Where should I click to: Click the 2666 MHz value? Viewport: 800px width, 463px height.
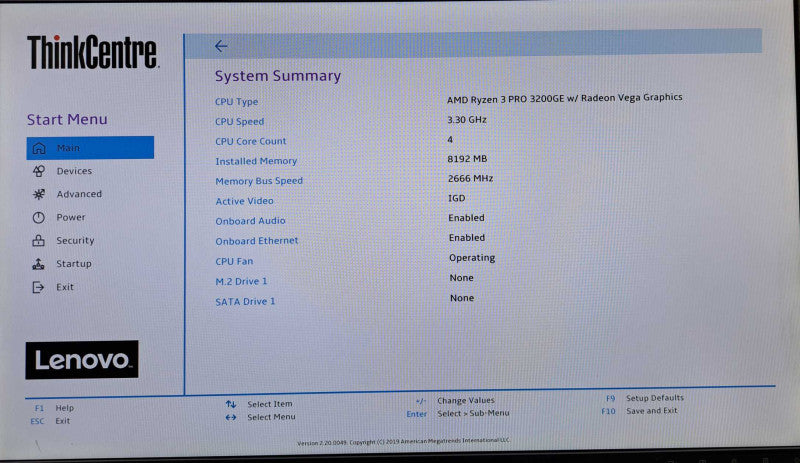470,178
